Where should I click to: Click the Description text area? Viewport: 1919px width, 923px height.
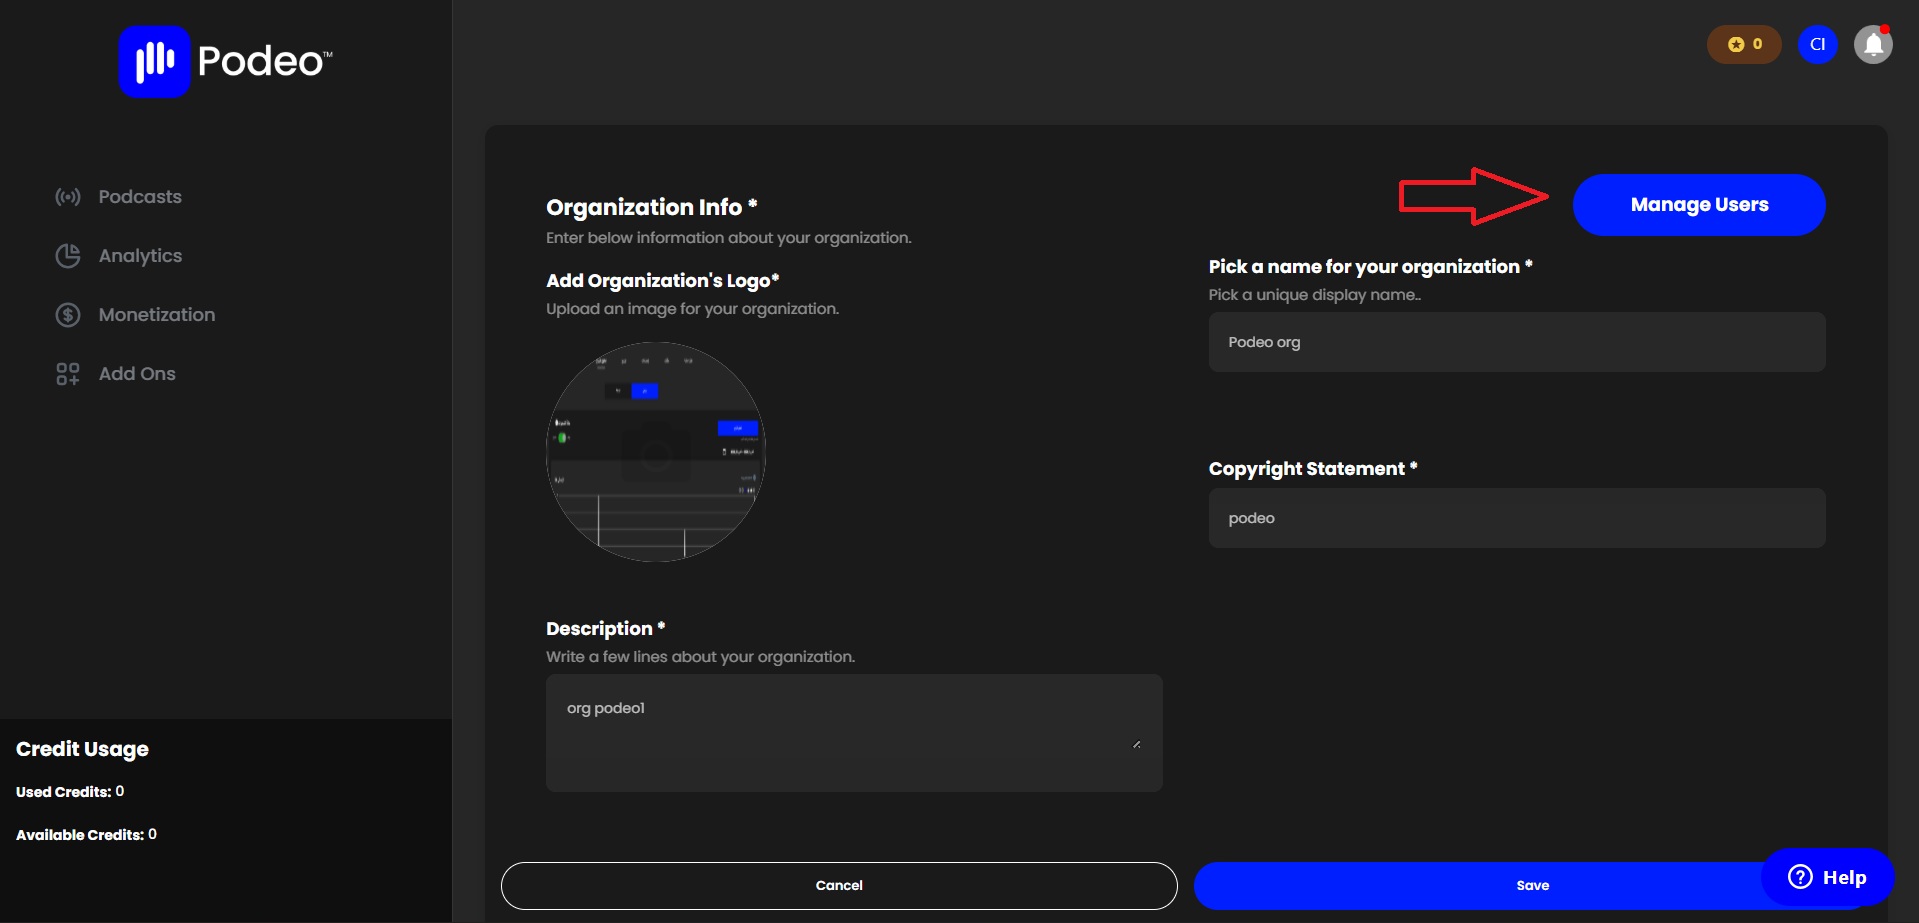tap(854, 733)
